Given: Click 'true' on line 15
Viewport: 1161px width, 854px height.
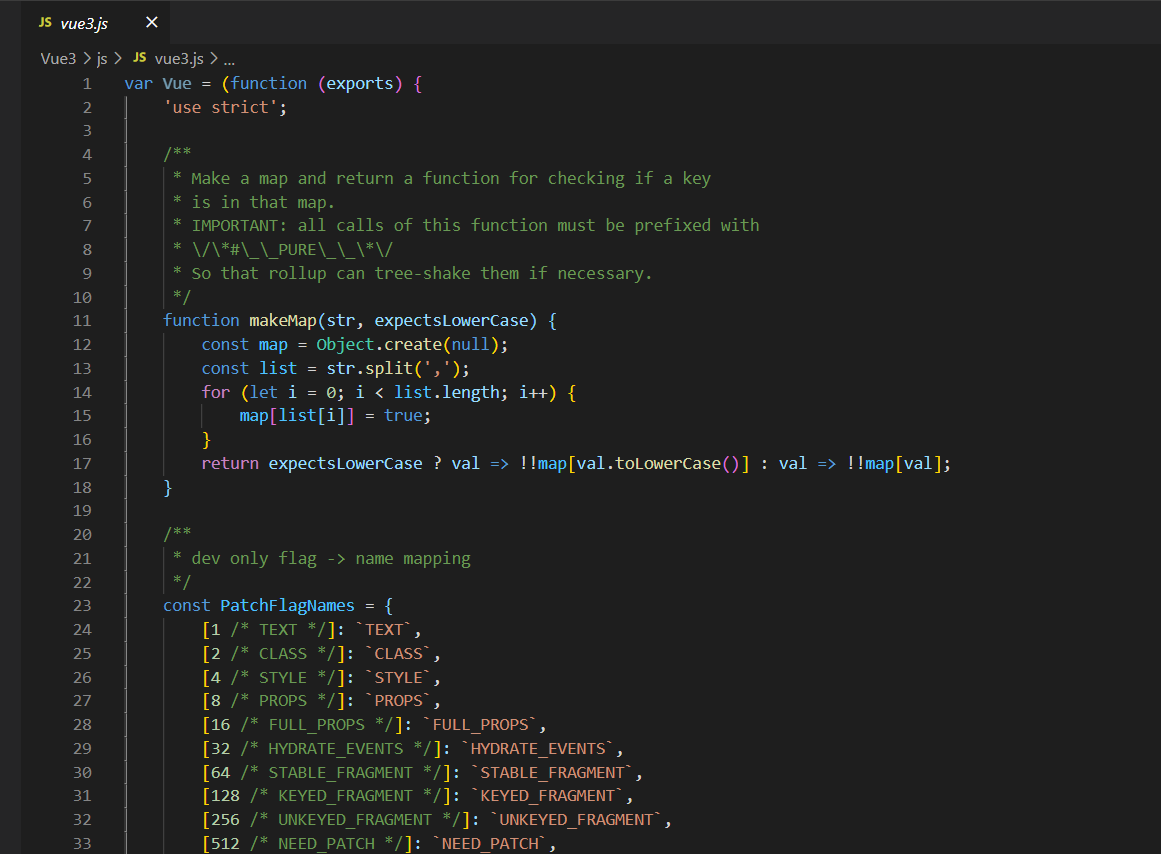Looking at the screenshot, I should (x=403, y=416).
